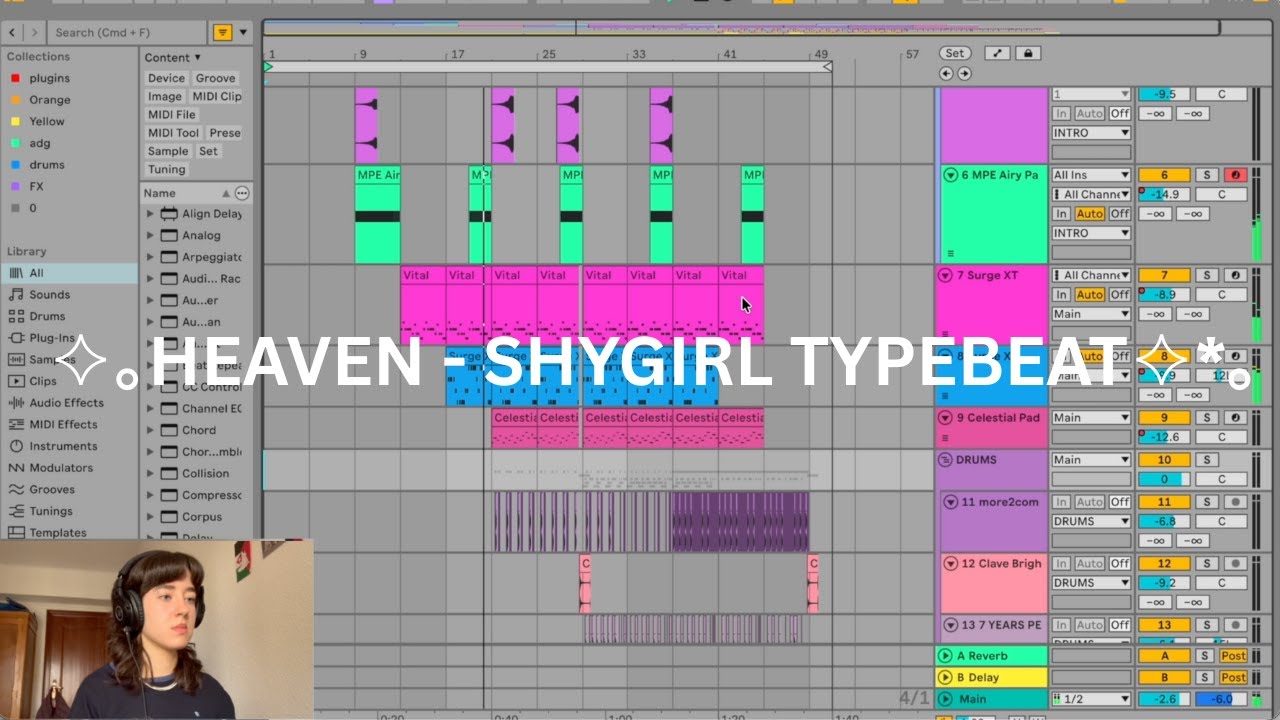Filter browser by MIDI Clip
The image size is (1280, 720).
tap(217, 97)
